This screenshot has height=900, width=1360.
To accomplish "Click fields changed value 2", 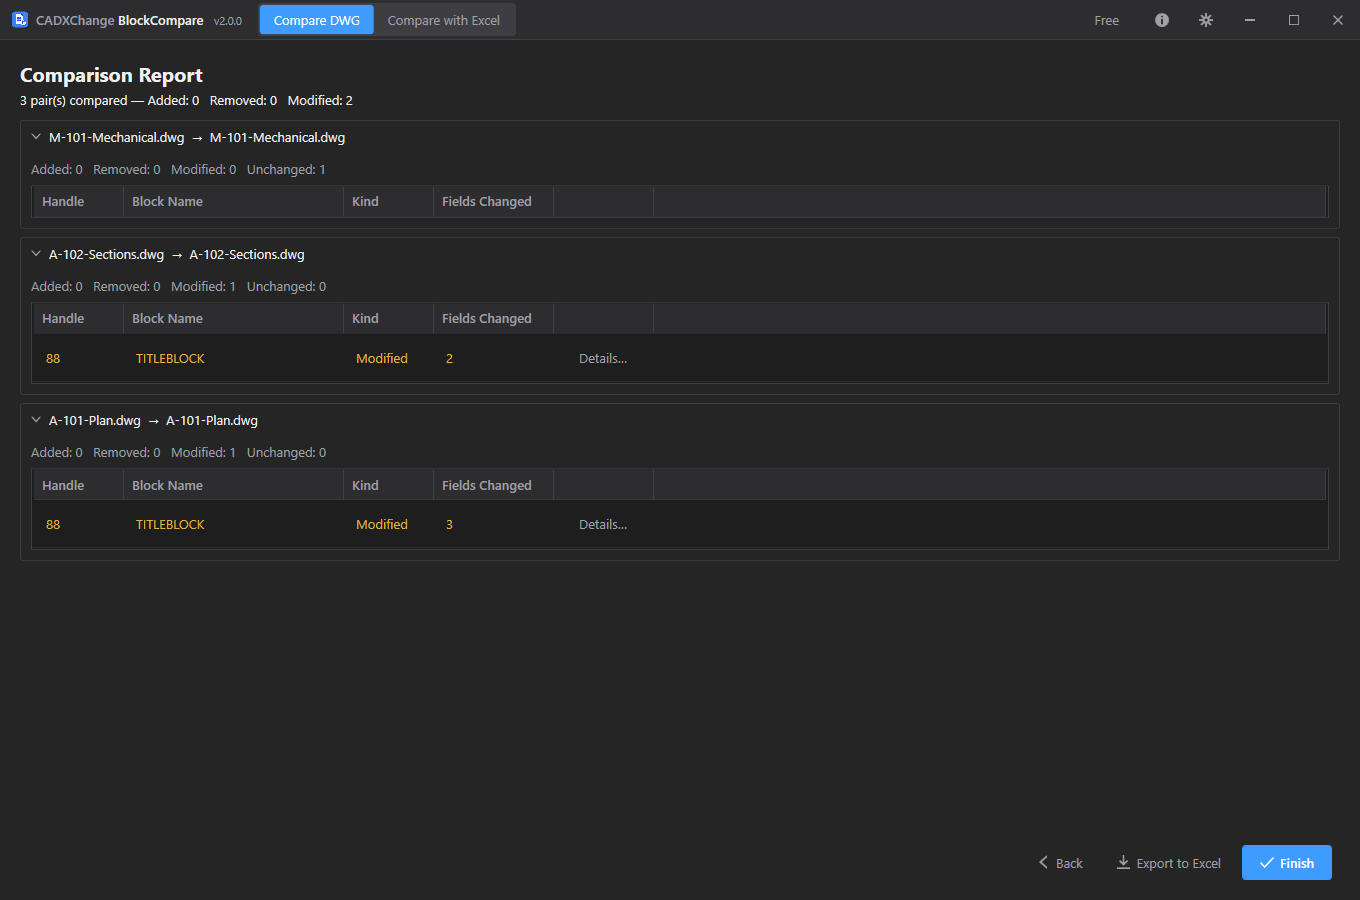I will [x=449, y=358].
